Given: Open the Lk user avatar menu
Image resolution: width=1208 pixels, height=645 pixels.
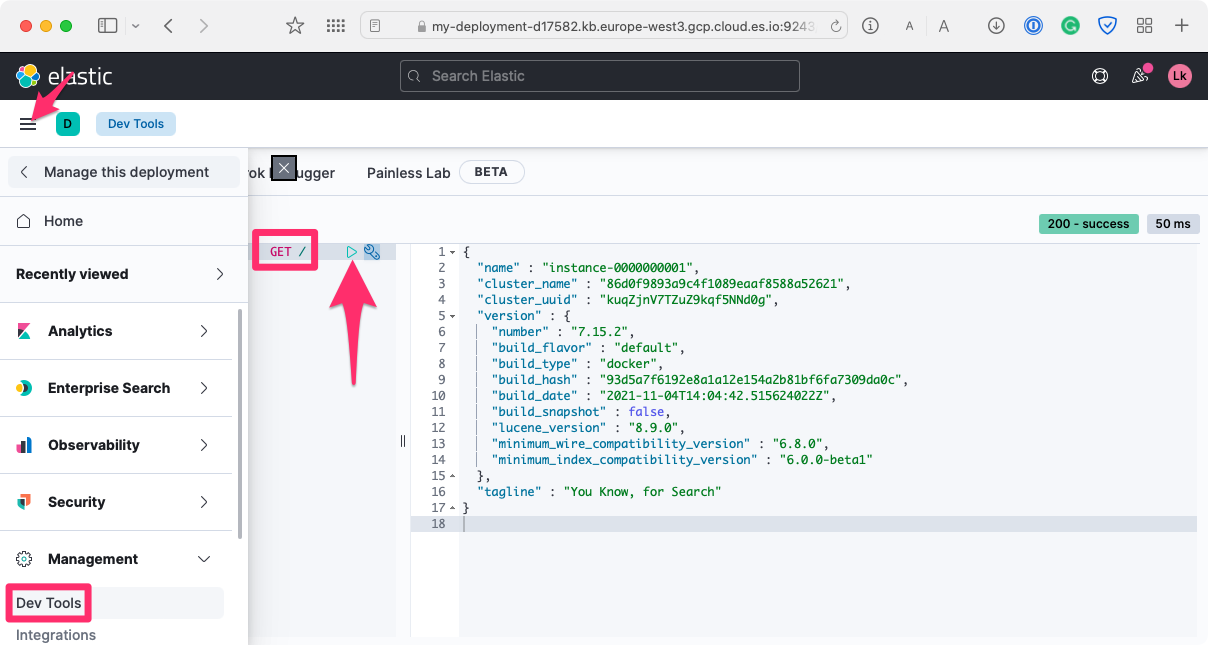Looking at the screenshot, I should click(x=1180, y=76).
